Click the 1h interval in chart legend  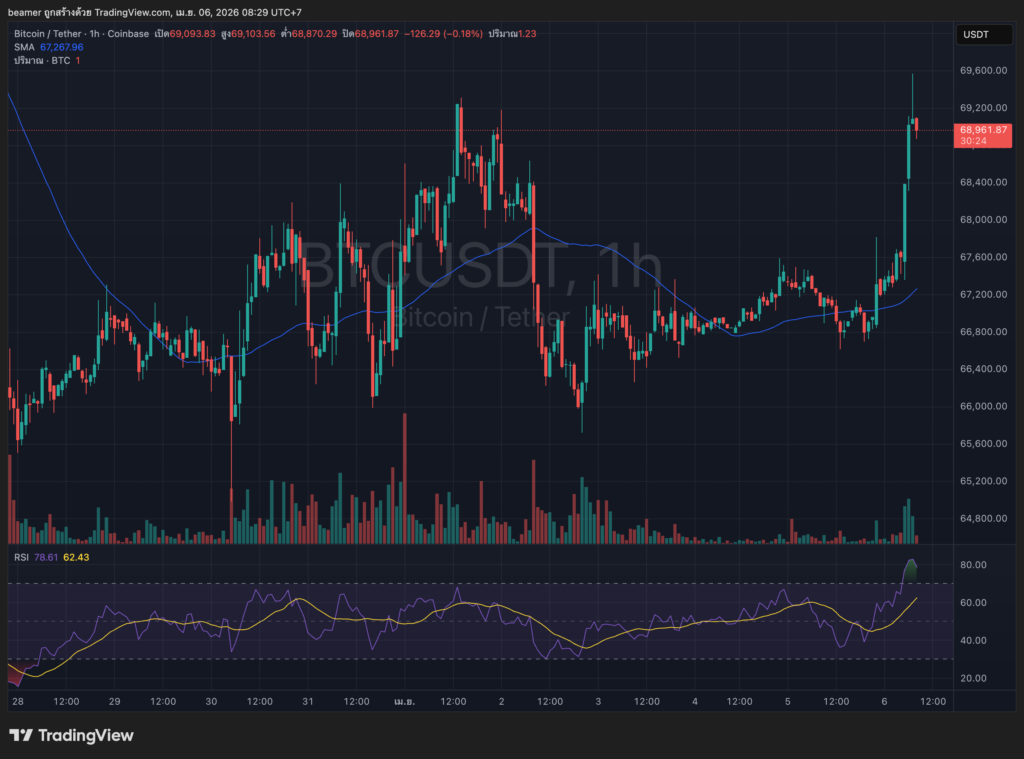pyautogui.click(x=94, y=34)
